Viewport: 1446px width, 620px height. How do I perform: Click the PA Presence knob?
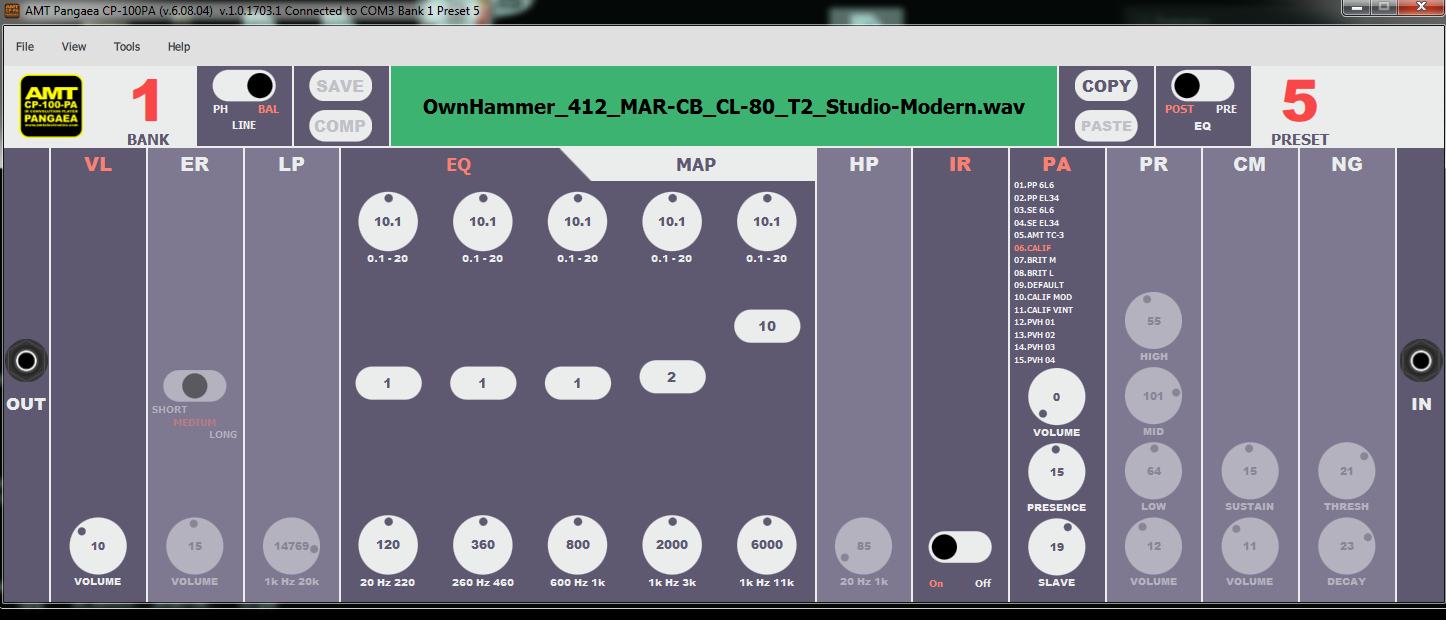pos(1056,472)
